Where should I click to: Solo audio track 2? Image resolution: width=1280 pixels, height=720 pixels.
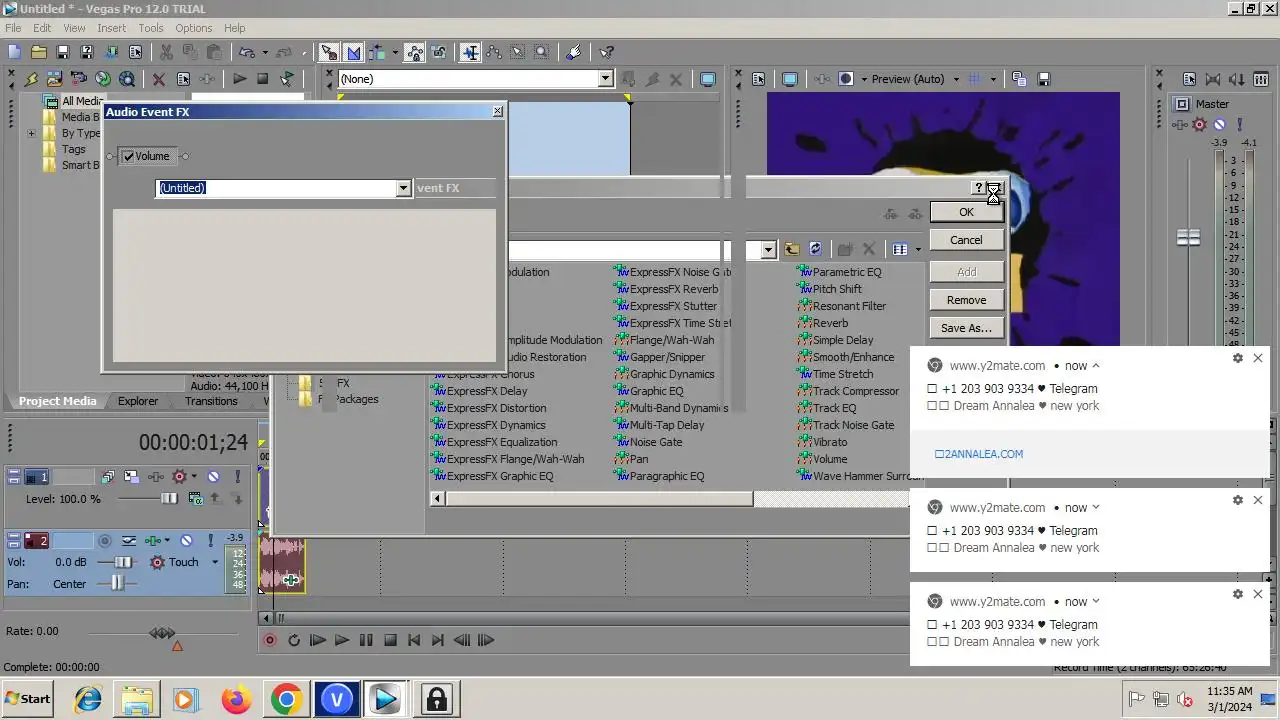tap(210, 540)
